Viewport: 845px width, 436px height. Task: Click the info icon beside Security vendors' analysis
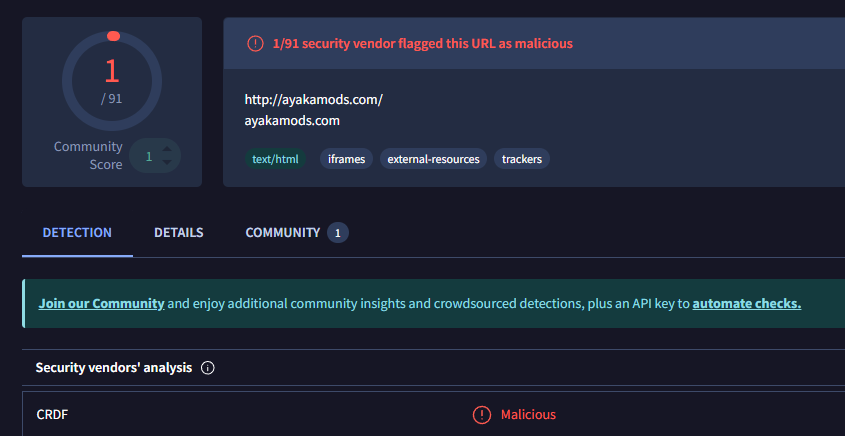(207, 368)
